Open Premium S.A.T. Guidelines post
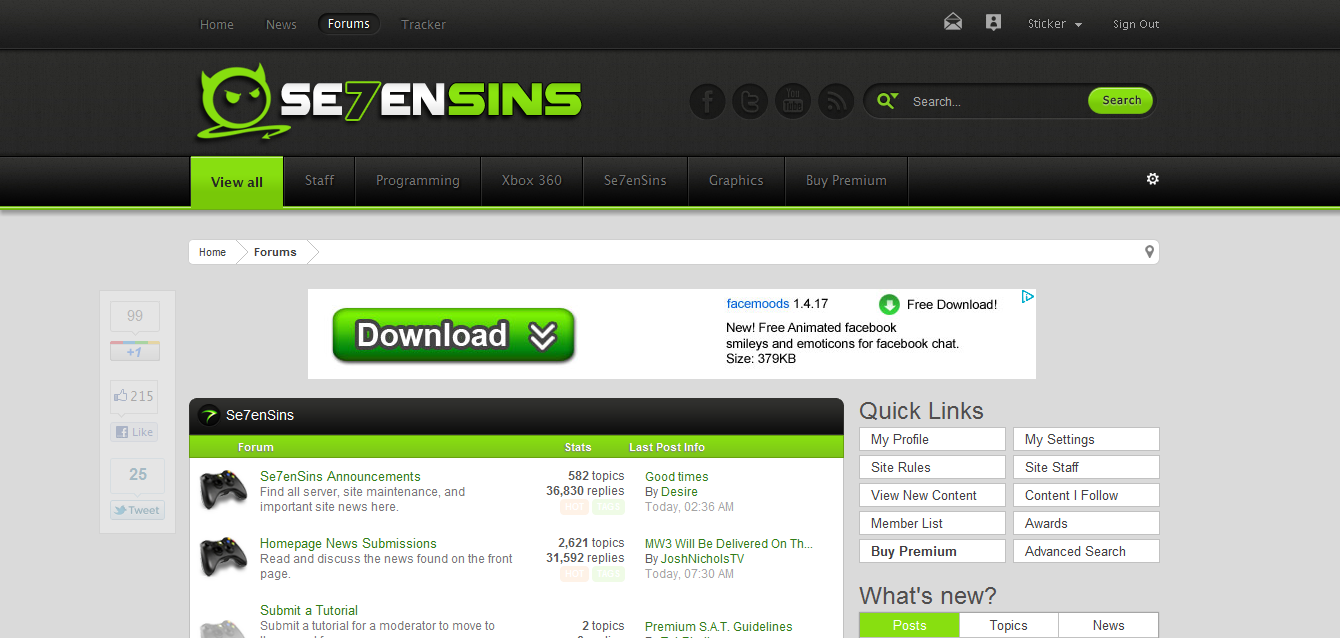 click(x=719, y=627)
